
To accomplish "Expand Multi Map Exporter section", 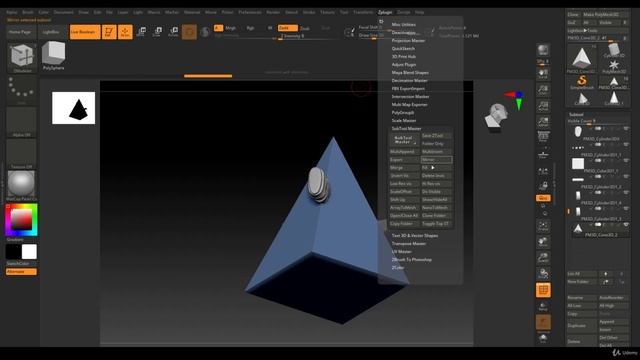I will point(409,104).
